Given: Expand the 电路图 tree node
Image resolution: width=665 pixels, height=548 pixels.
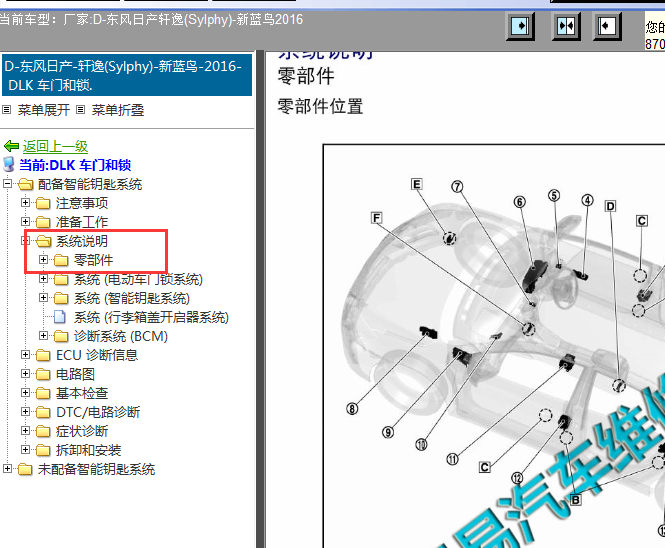Looking at the screenshot, I should coord(25,373).
